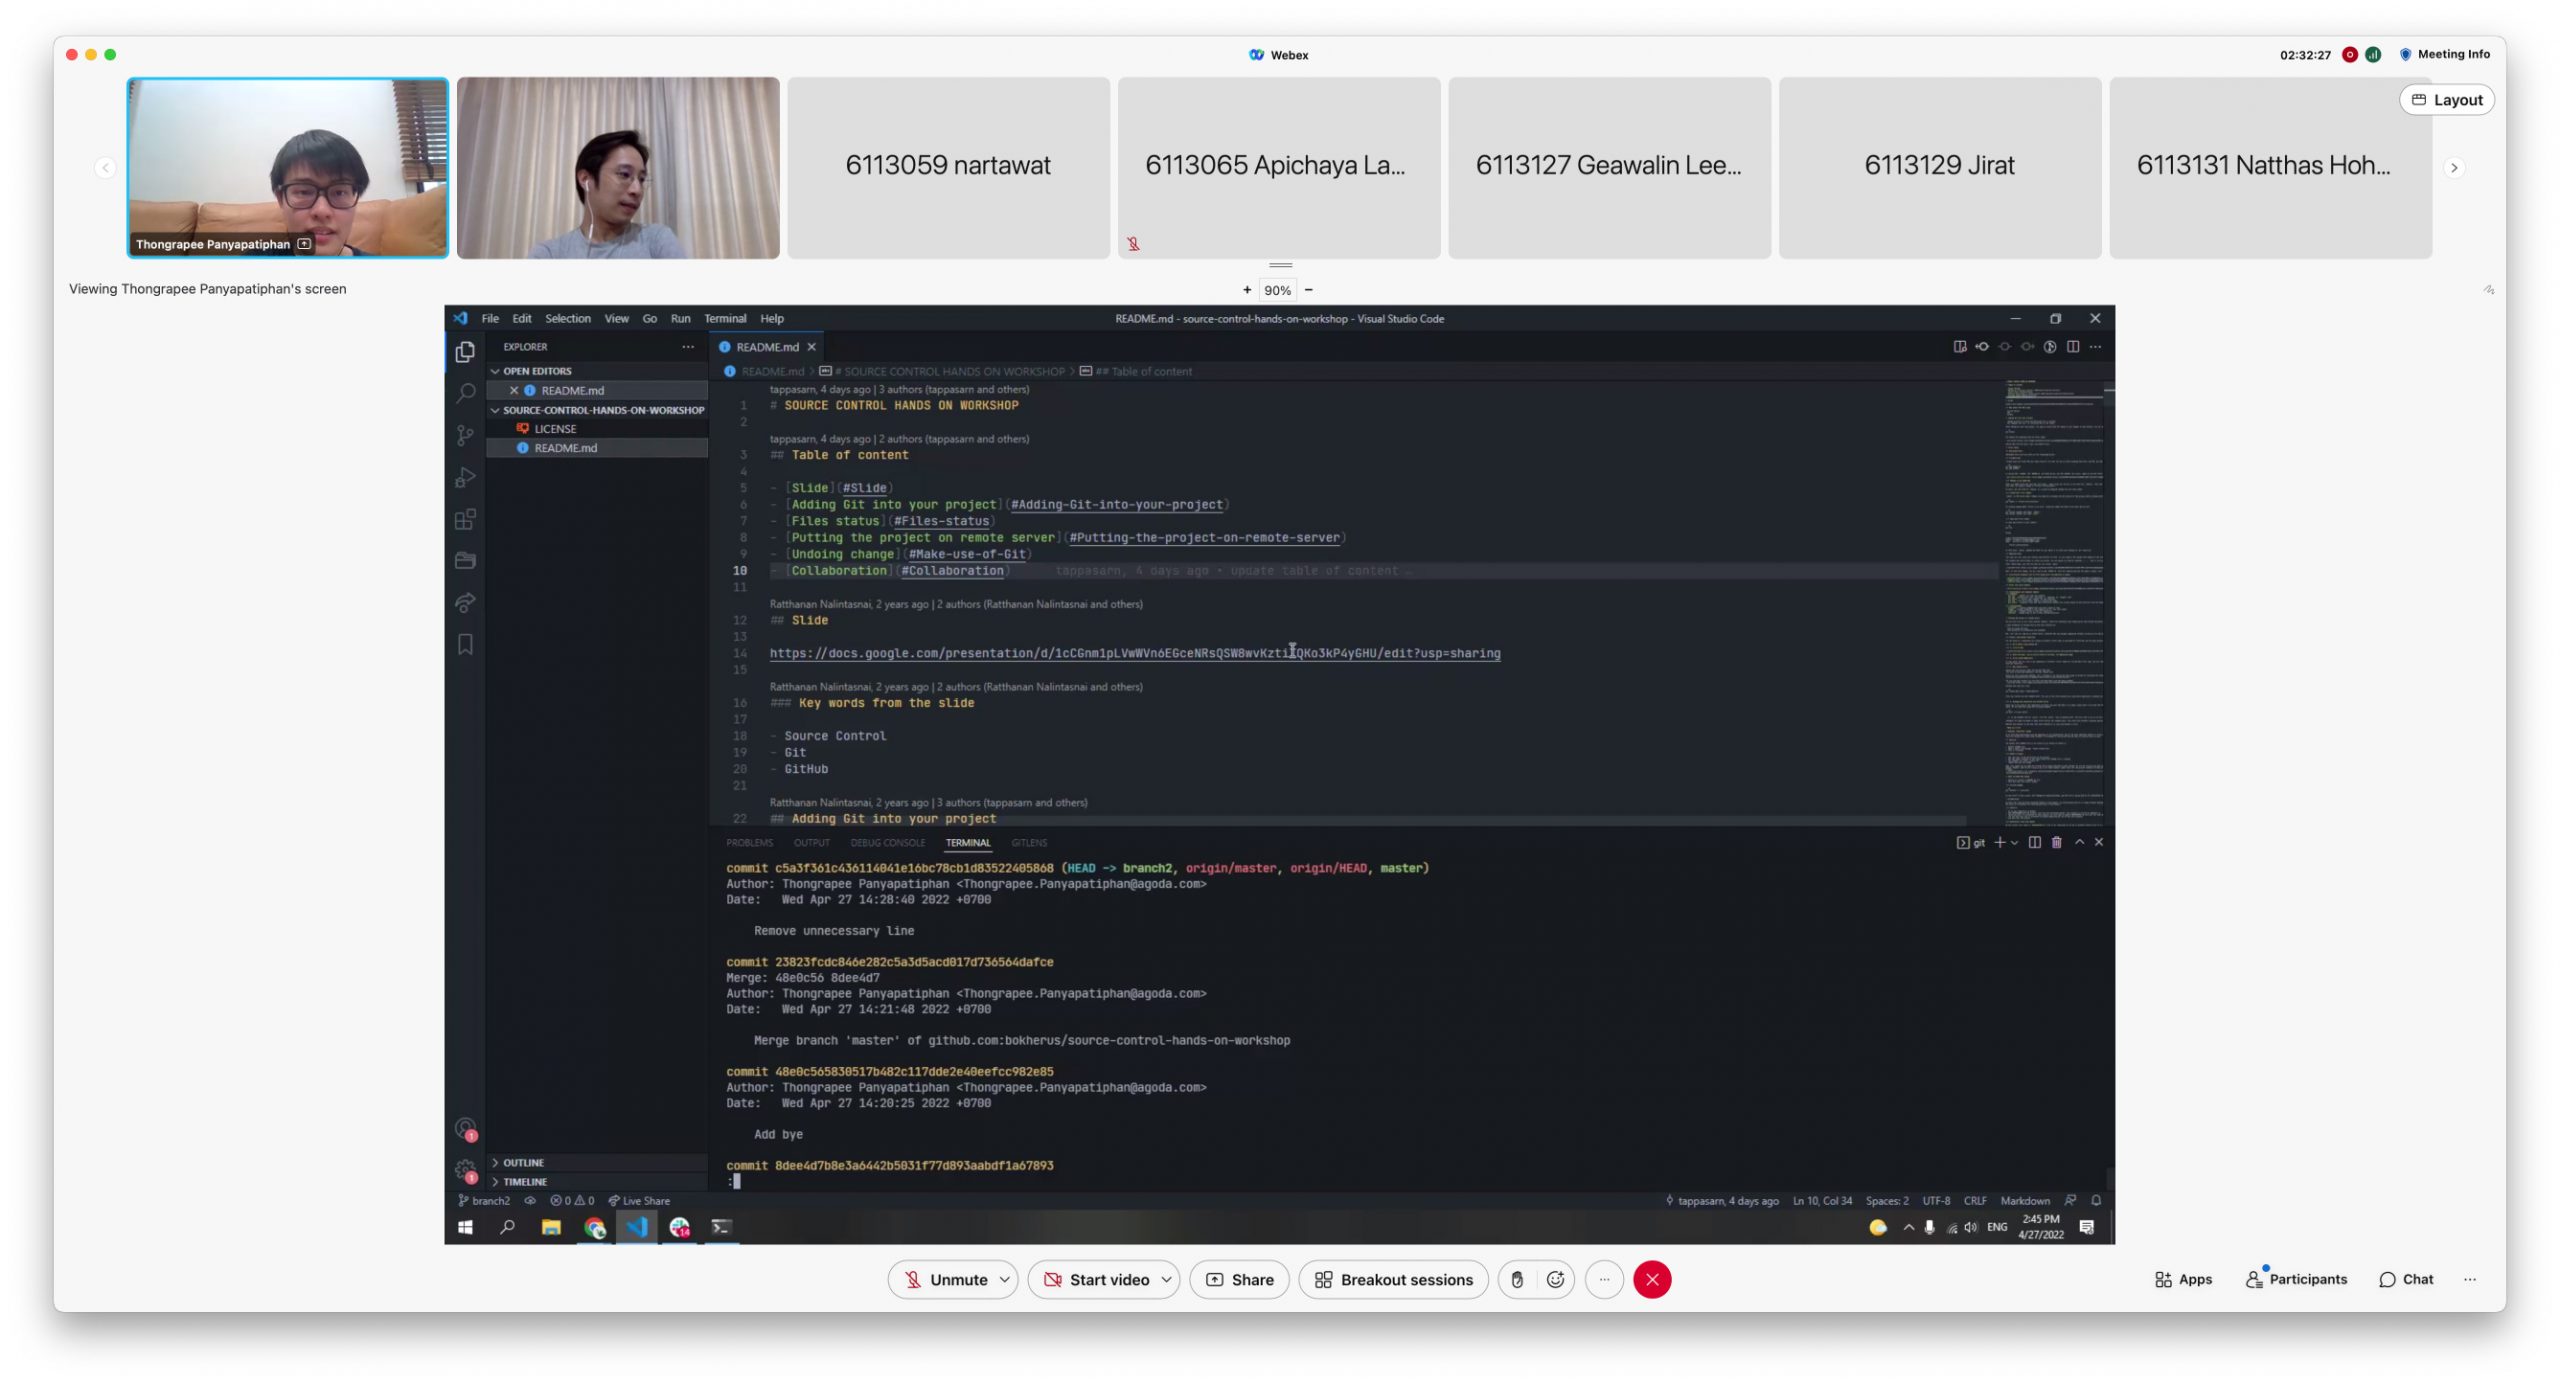This screenshot has width=2560, height=1383.
Task: Open the Unmute audio options dropdown arrow
Action: 1004,1279
